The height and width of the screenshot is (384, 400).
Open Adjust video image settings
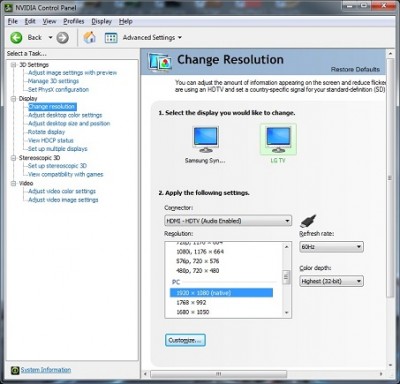63,200
